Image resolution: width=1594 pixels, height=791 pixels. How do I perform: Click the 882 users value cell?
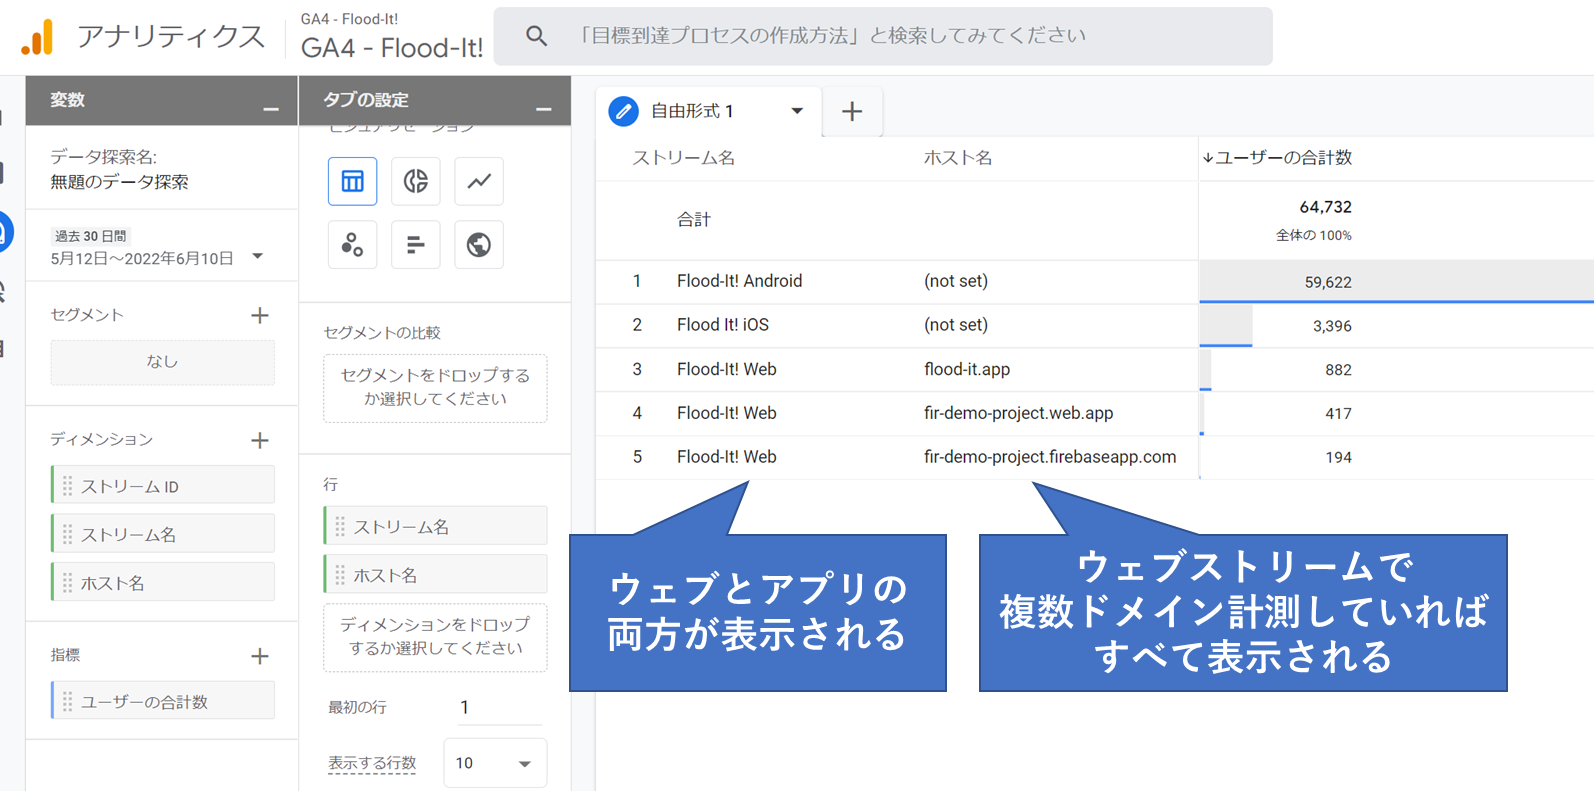click(1338, 370)
